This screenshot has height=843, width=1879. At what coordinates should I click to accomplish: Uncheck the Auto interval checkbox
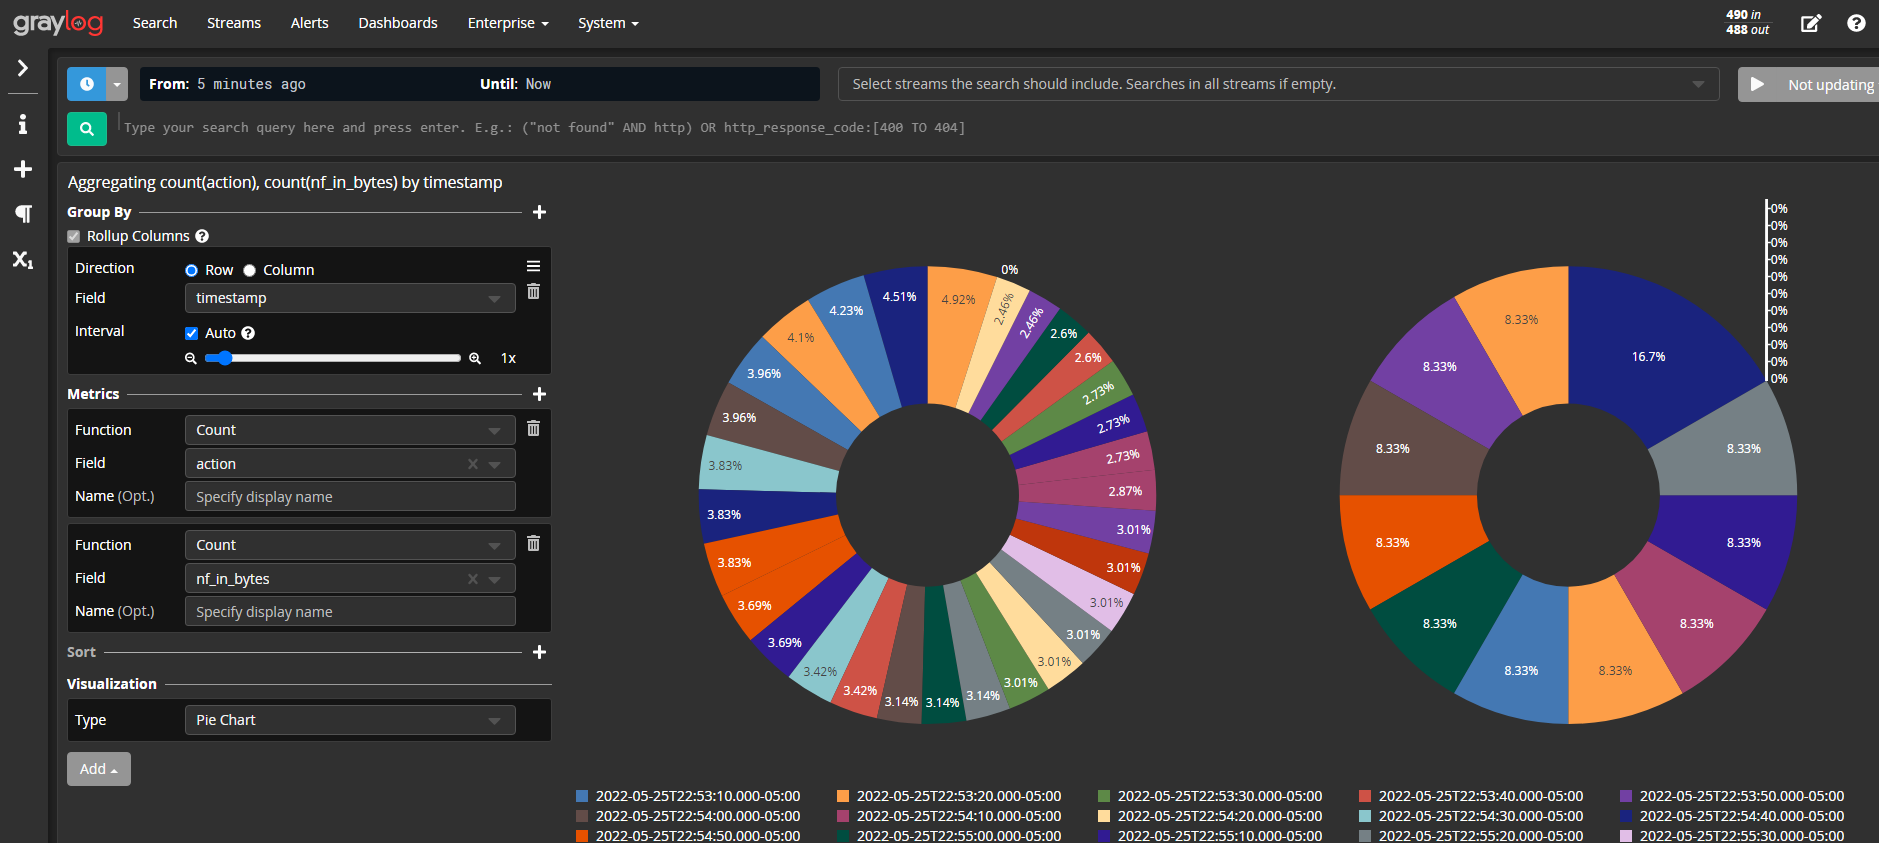(192, 333)
